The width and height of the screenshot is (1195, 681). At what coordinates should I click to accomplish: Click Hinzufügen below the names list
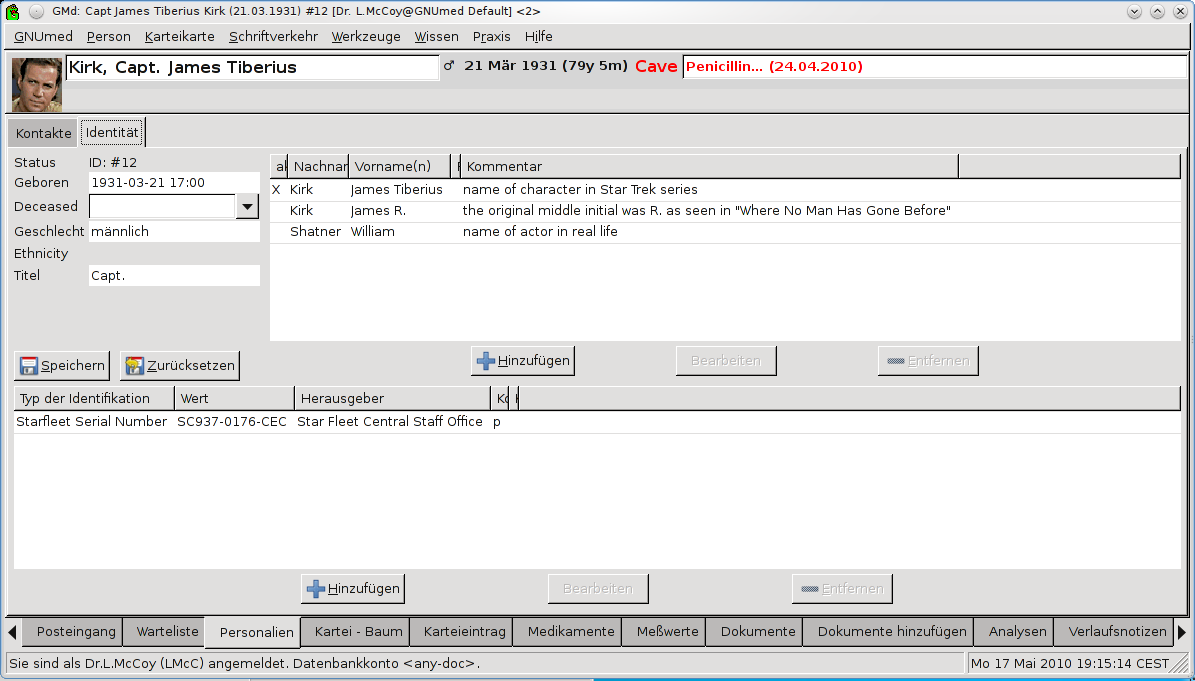[523, 361]
